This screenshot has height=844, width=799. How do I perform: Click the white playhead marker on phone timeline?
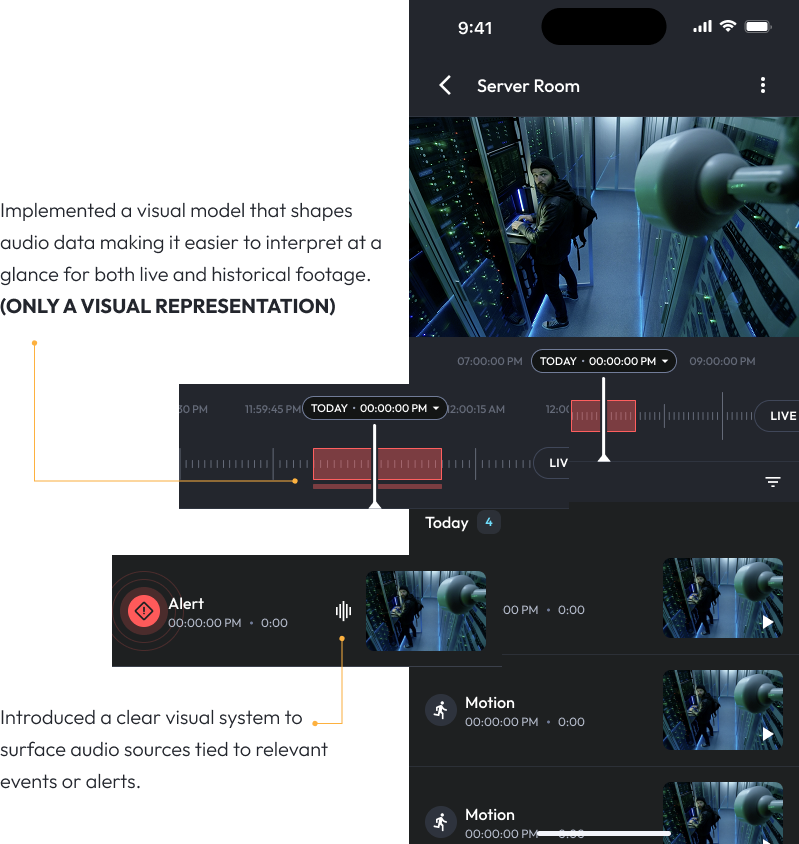pyautogui.click(x=604, y=420)
